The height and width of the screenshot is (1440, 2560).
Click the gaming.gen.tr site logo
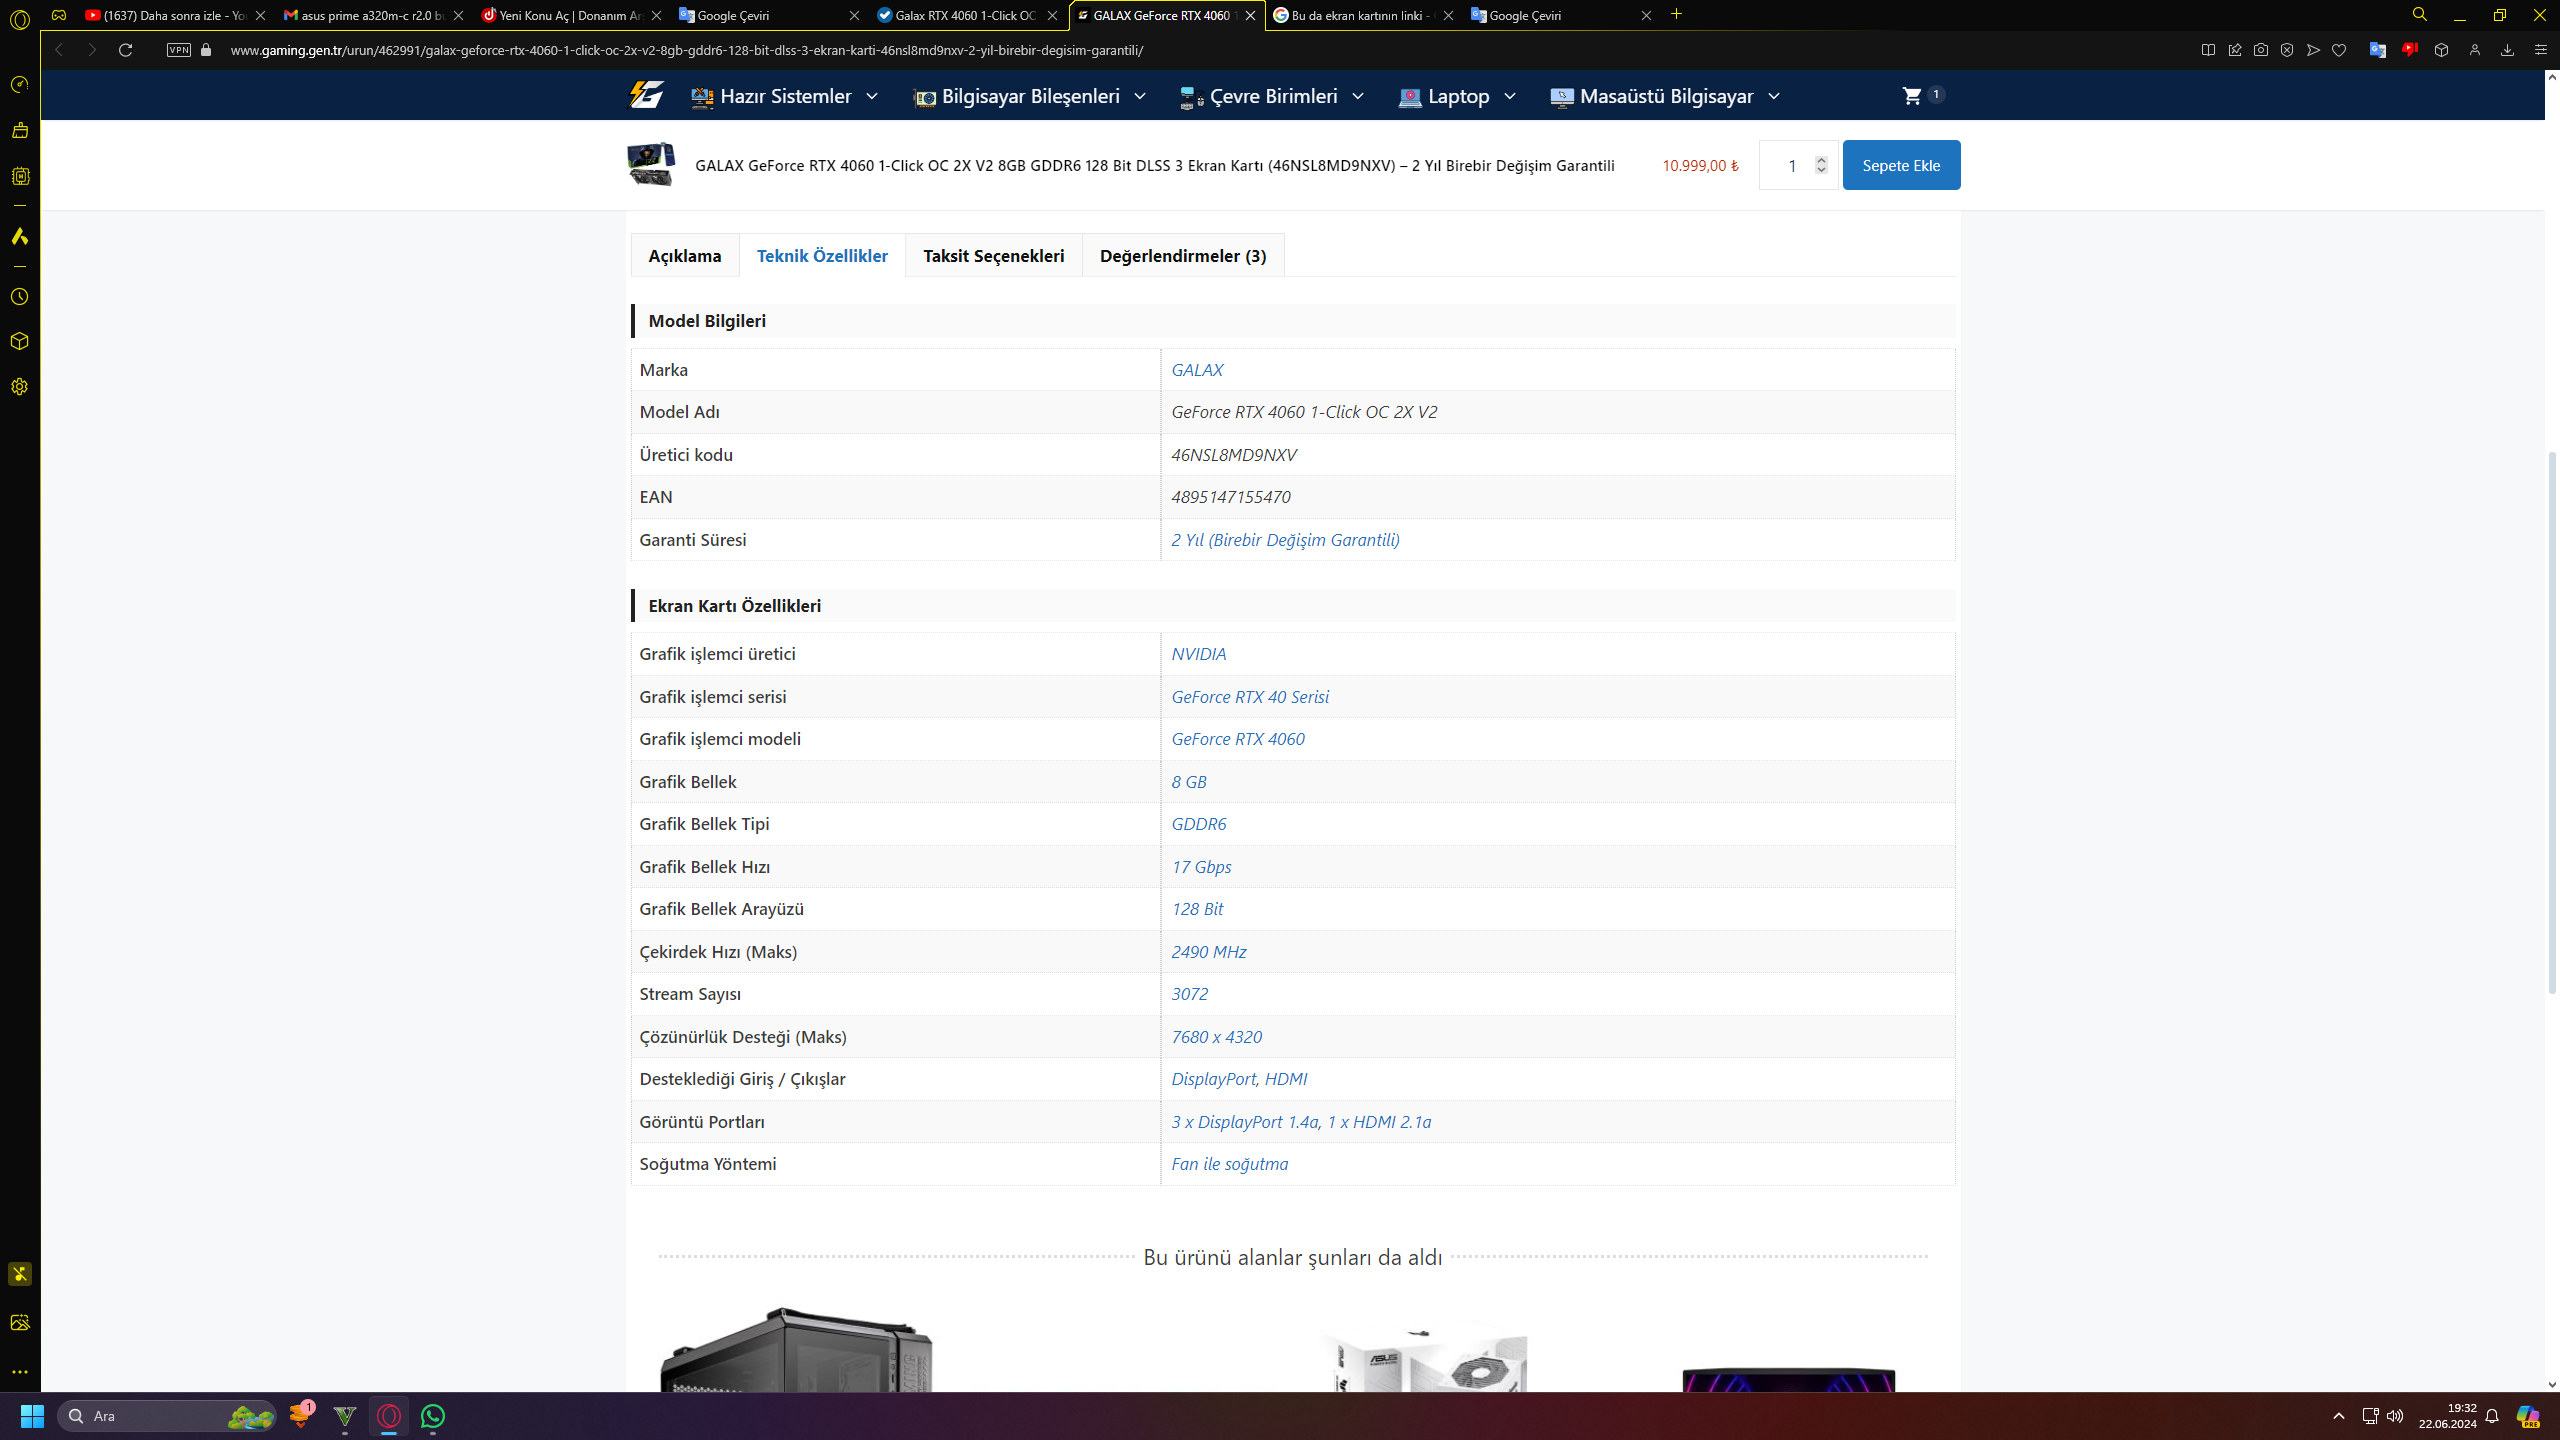646,96
